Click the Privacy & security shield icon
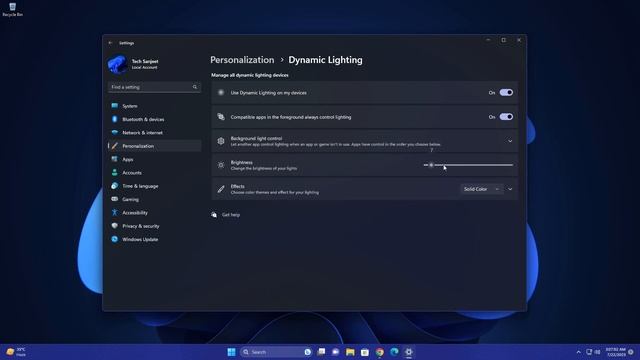 tap(115, 226)
